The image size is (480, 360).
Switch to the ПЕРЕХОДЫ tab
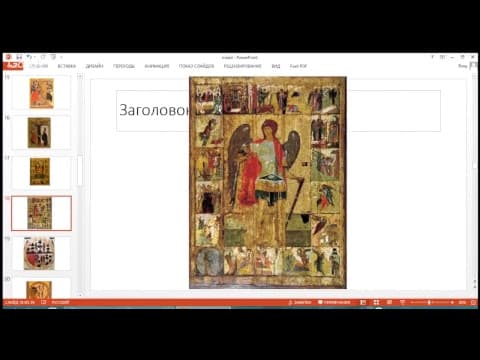[x=124, y=66]
